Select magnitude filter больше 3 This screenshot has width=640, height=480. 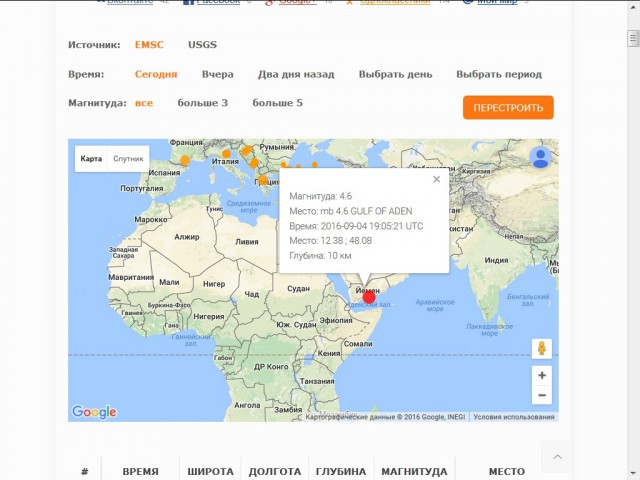click(x=203, y=103)
